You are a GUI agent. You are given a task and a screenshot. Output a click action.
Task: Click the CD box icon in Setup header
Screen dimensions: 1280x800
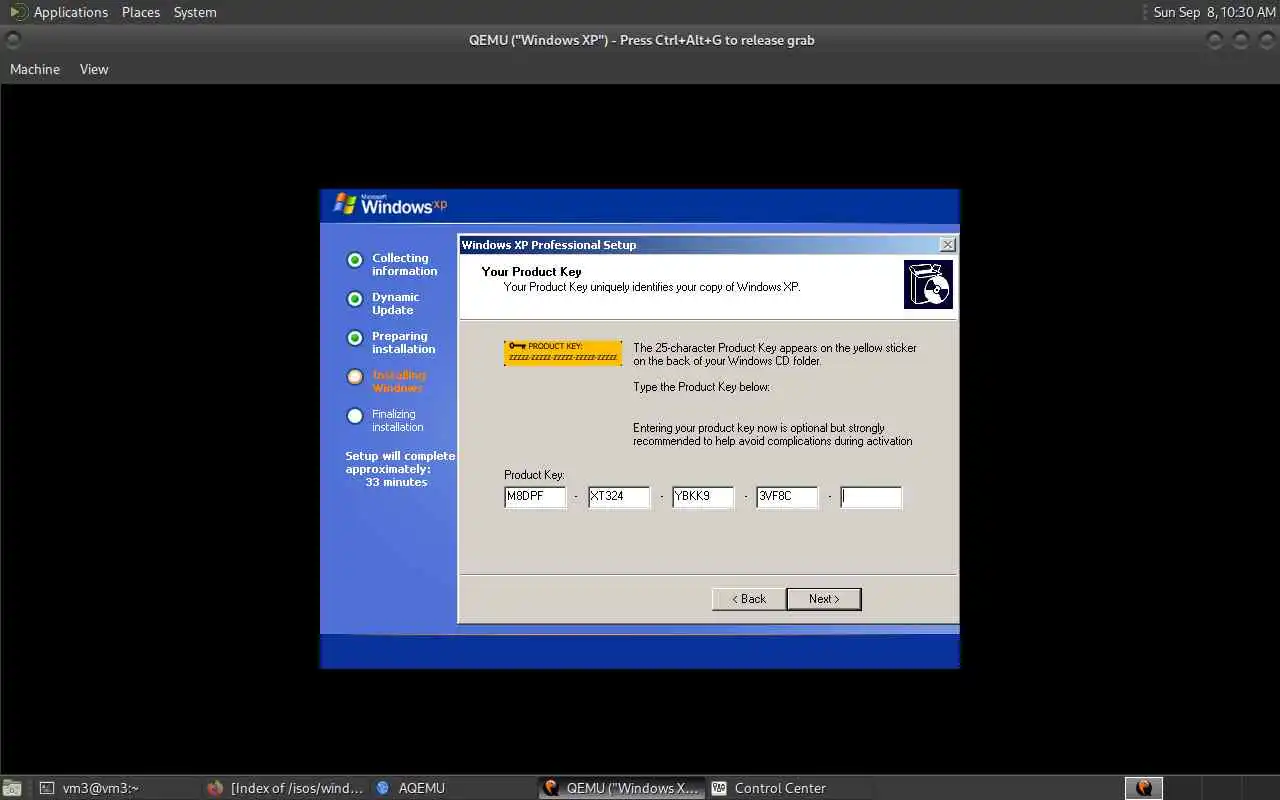coord(928,284)
